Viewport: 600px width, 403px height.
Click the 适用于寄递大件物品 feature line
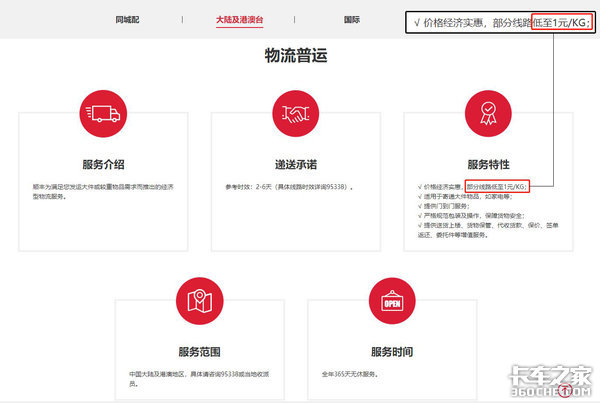(465, 196)
